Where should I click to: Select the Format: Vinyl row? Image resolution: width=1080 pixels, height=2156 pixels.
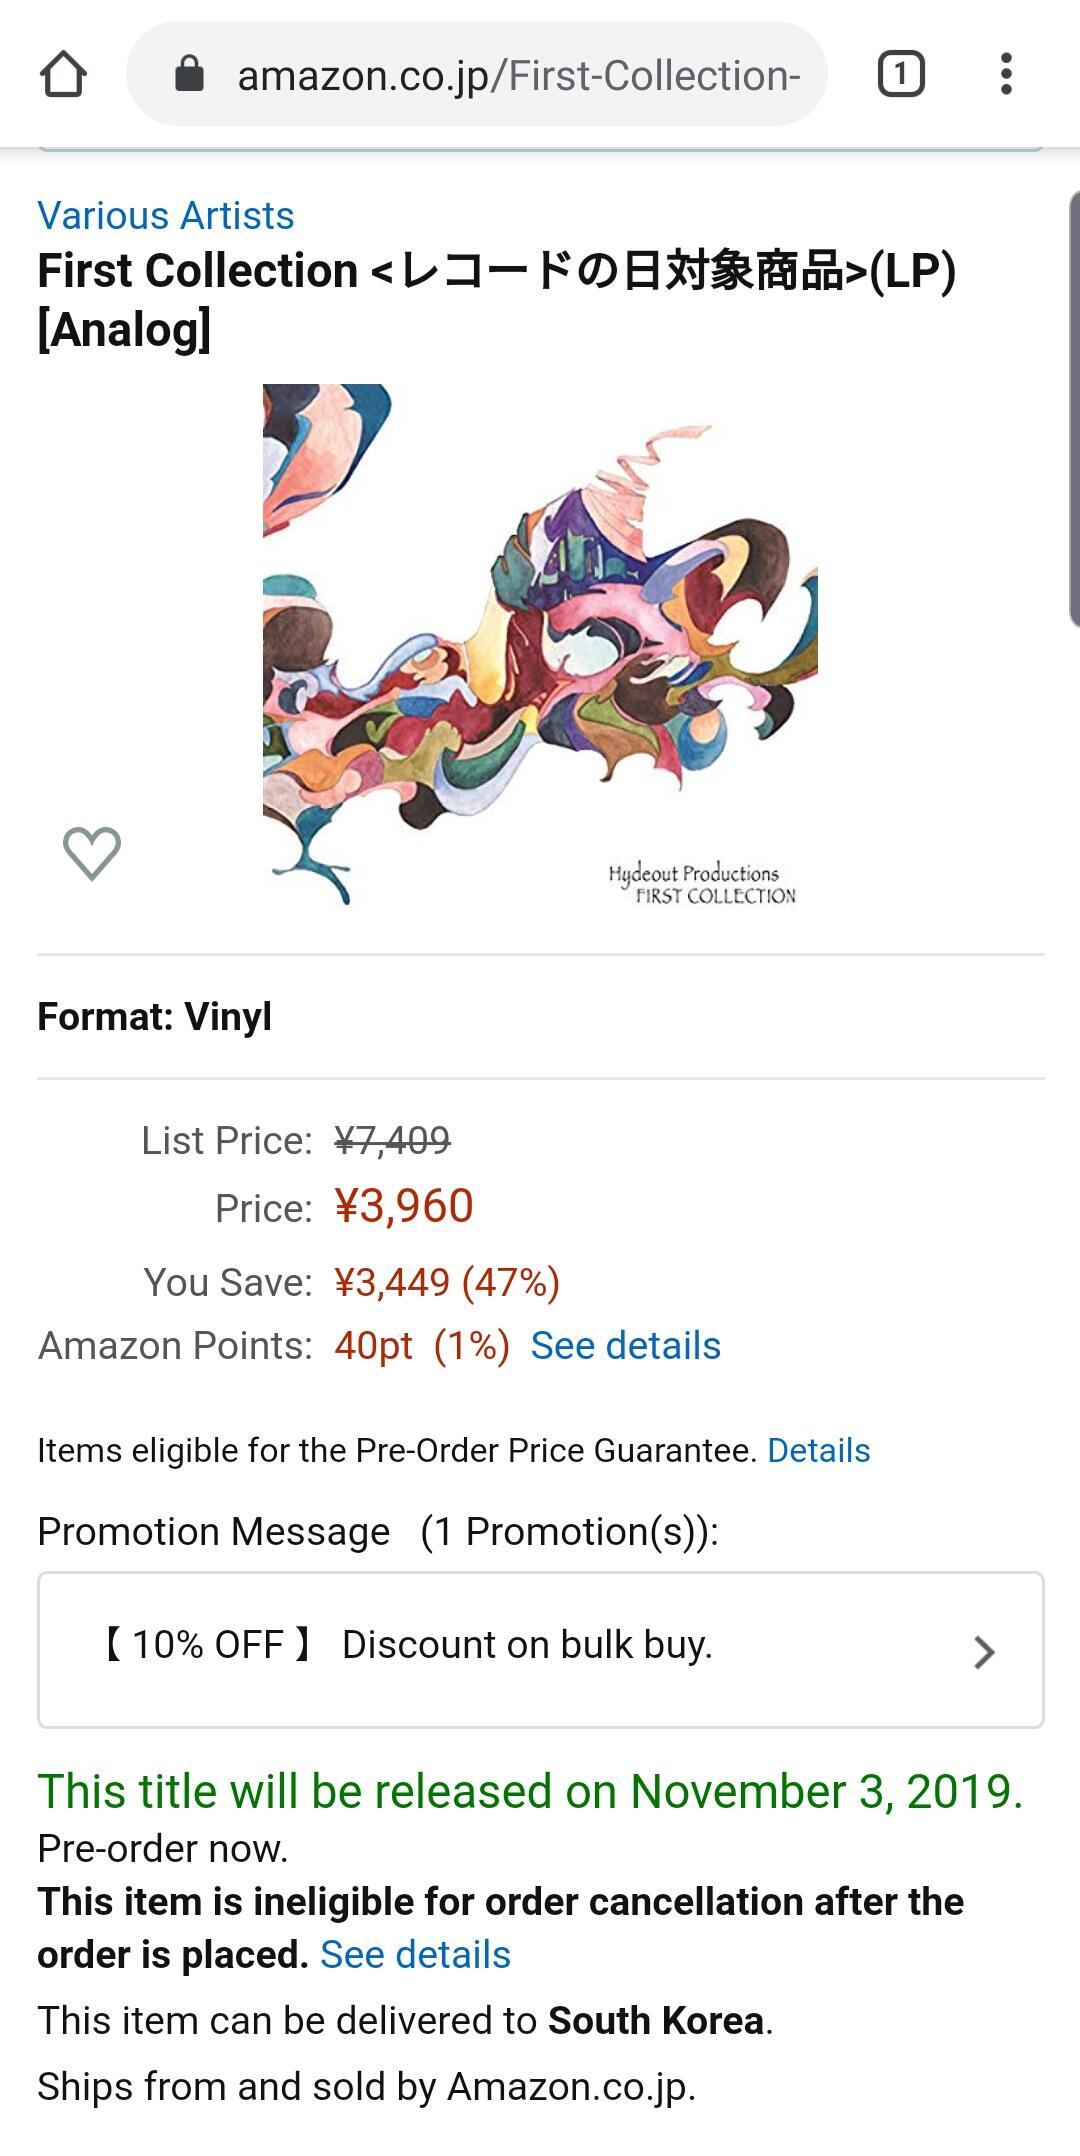pyautogui.click(x=541, y=1017)
